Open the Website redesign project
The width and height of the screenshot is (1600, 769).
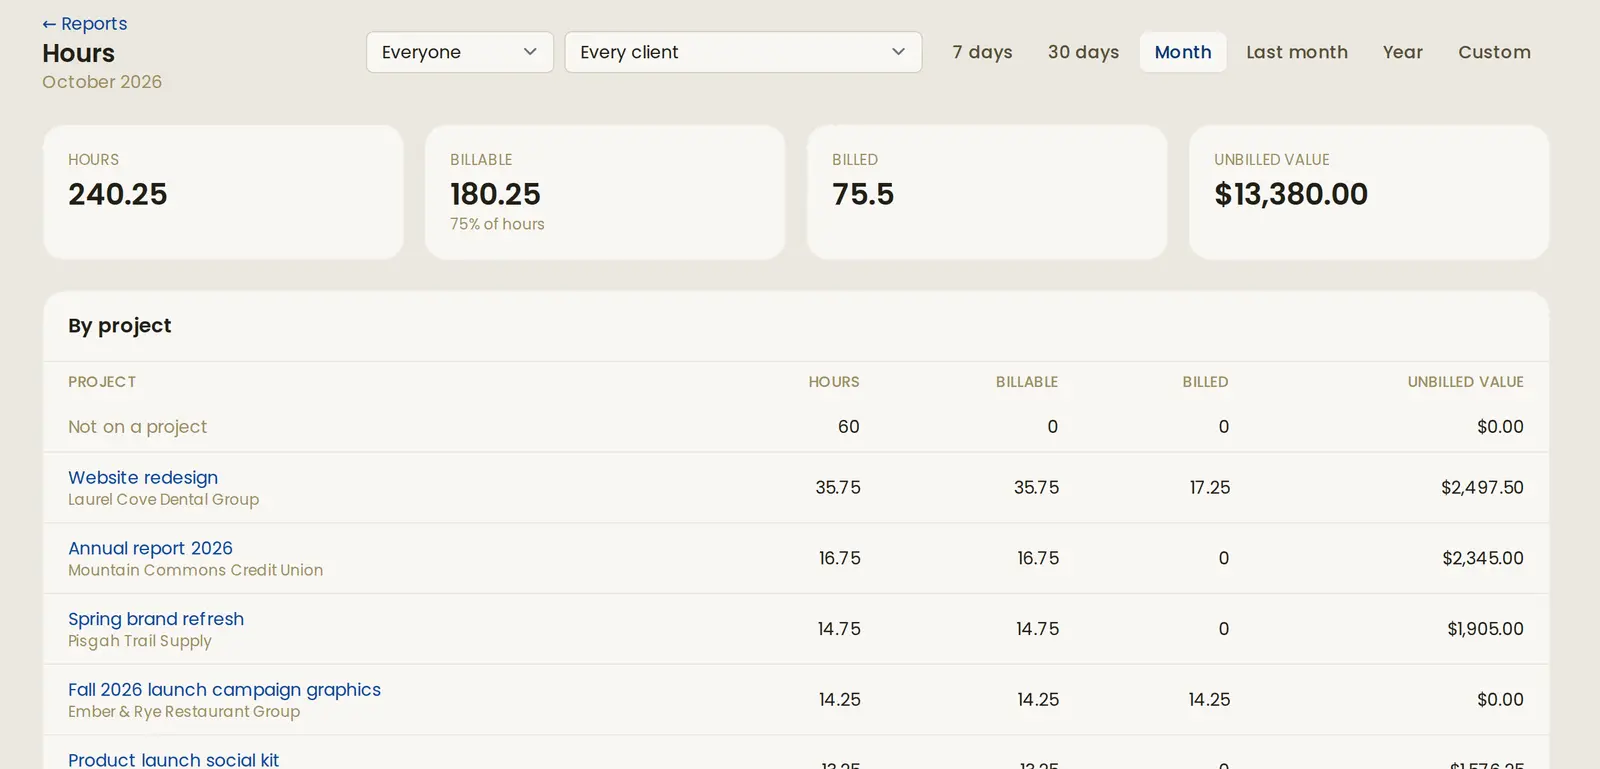point(143,478)
